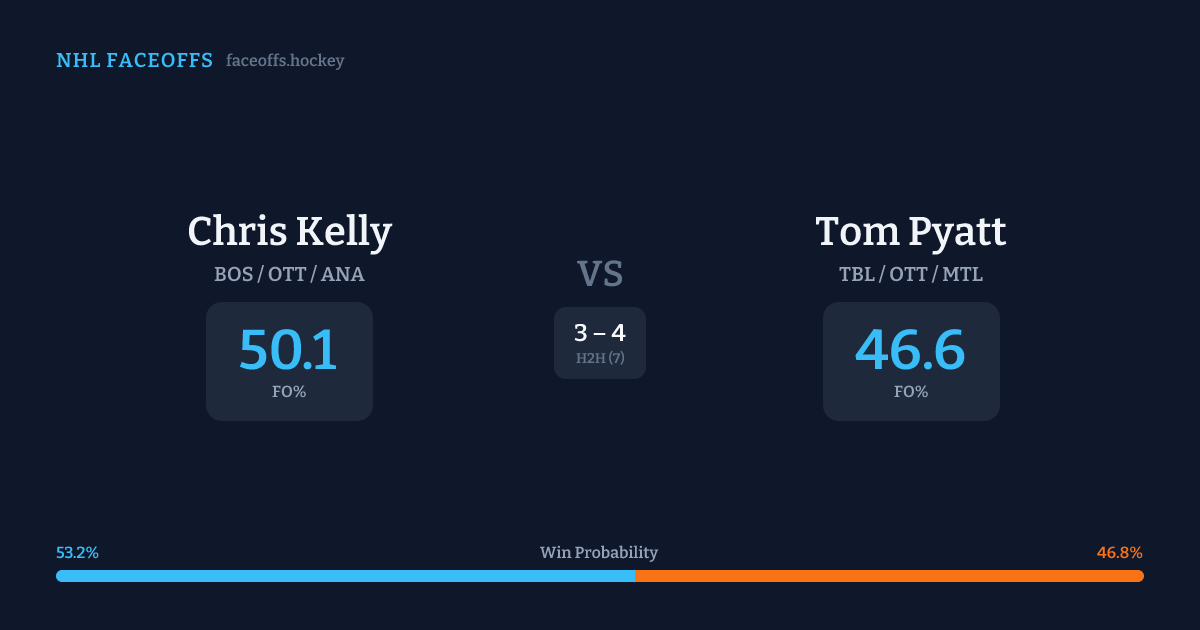Click the VS text between players
Image resolution: width=1200 pixels, height=630 pixels.
tap(600, 274)
